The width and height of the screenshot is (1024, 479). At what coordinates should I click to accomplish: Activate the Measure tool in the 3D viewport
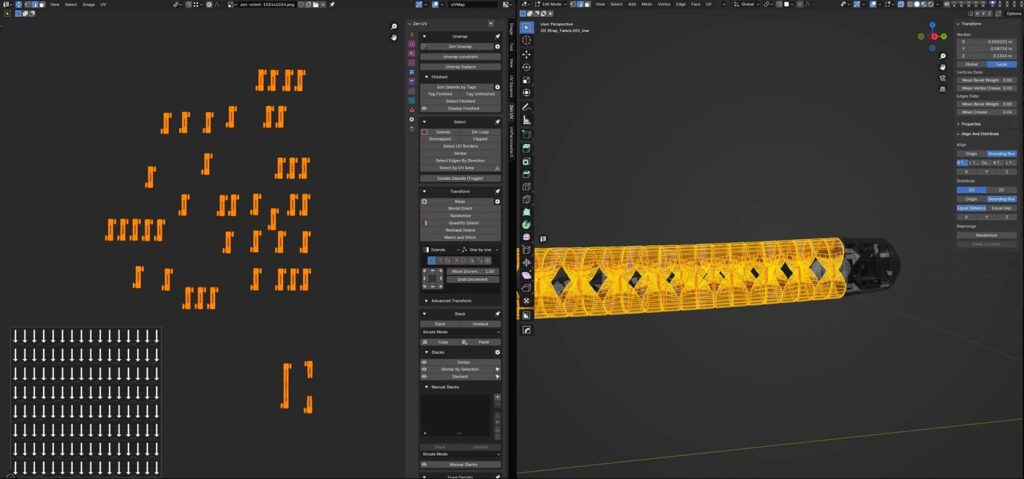(x=526, y=120)
